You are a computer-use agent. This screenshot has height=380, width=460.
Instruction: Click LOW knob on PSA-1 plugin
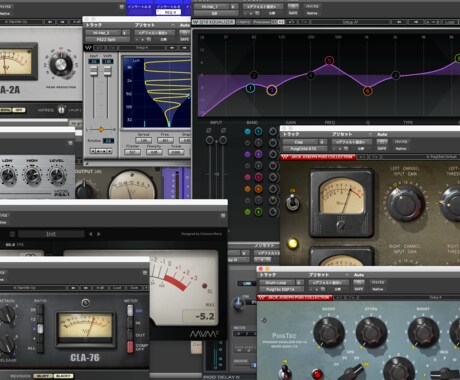8,176
